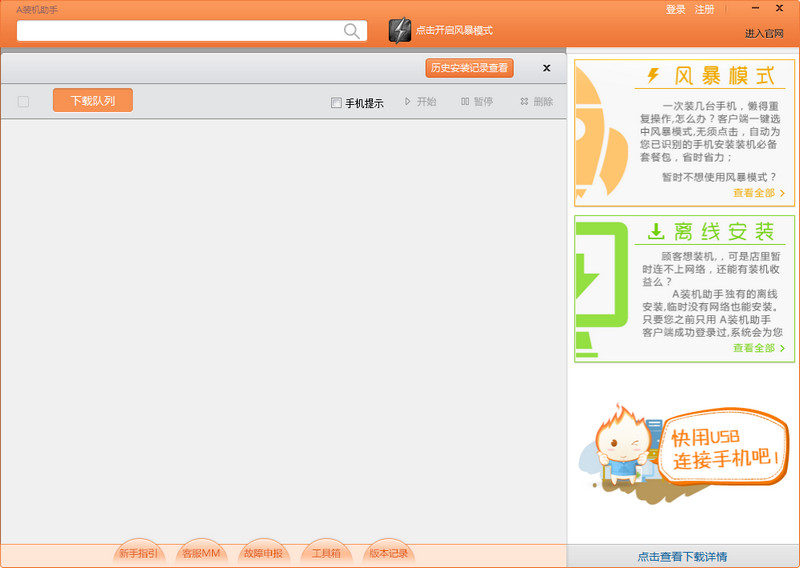Tick the select-all checkbox beside 下载队列

pos(23,102)
